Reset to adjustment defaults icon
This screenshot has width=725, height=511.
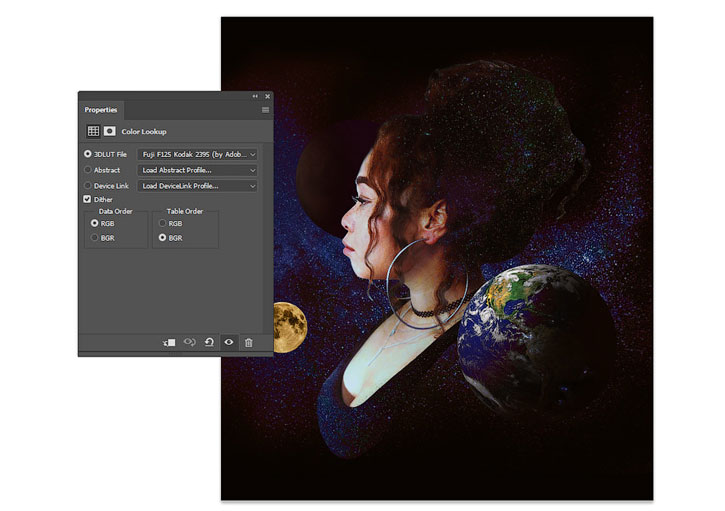(209, 342)
